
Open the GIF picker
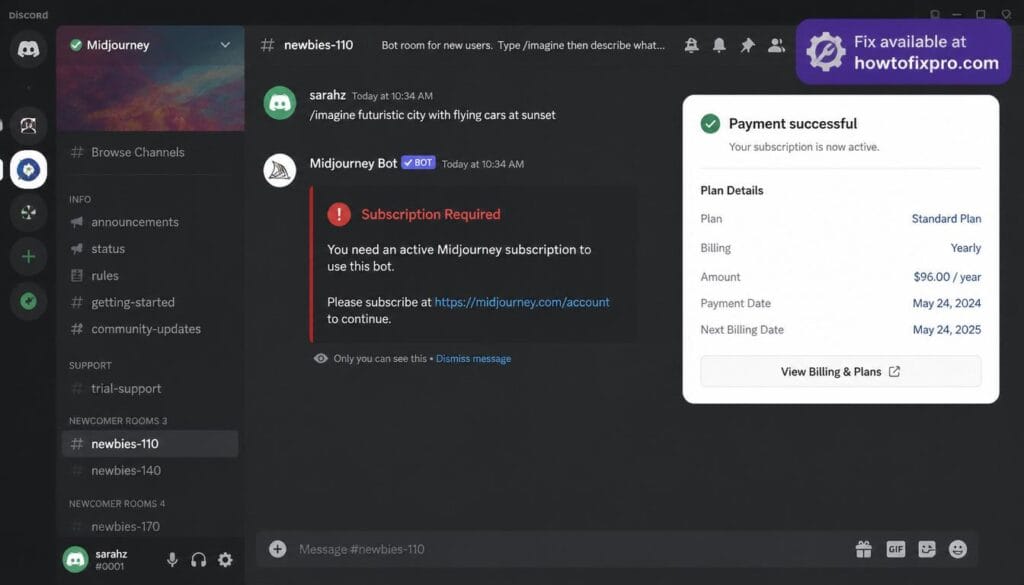point(895,549)
